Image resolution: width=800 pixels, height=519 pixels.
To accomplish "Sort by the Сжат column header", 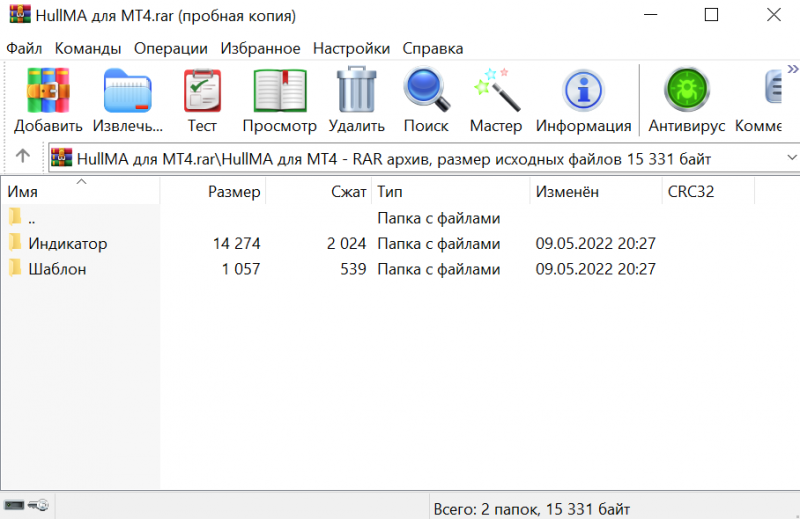I will click(318, 191).
